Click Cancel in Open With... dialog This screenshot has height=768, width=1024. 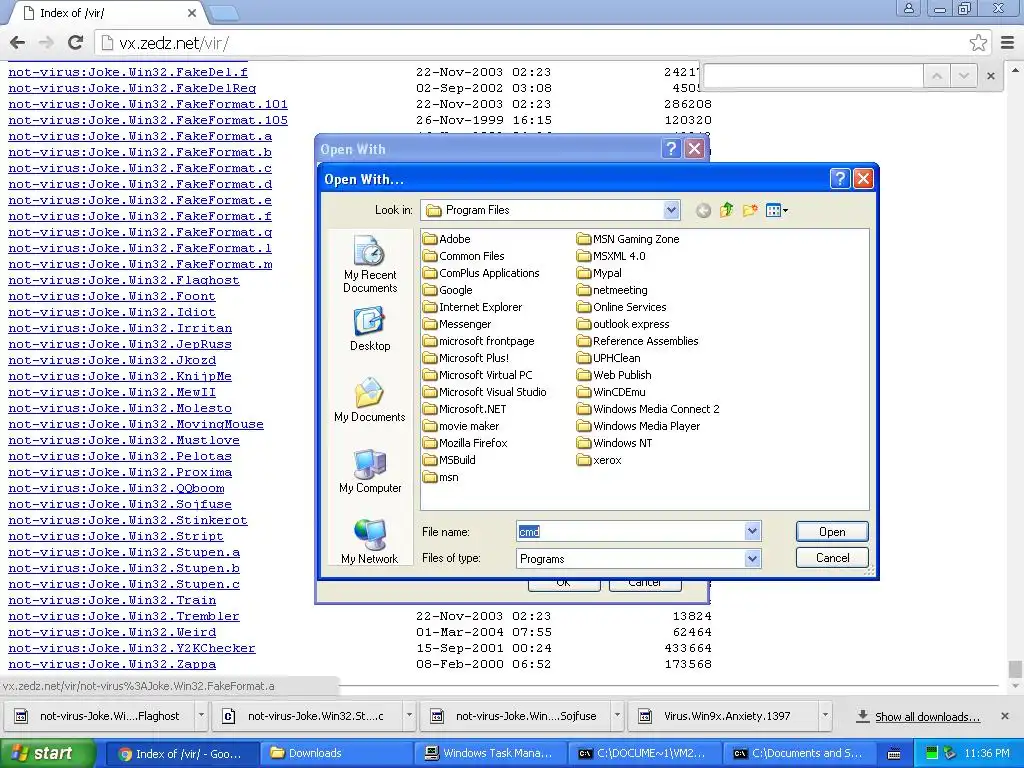click(x=832, y=558)
